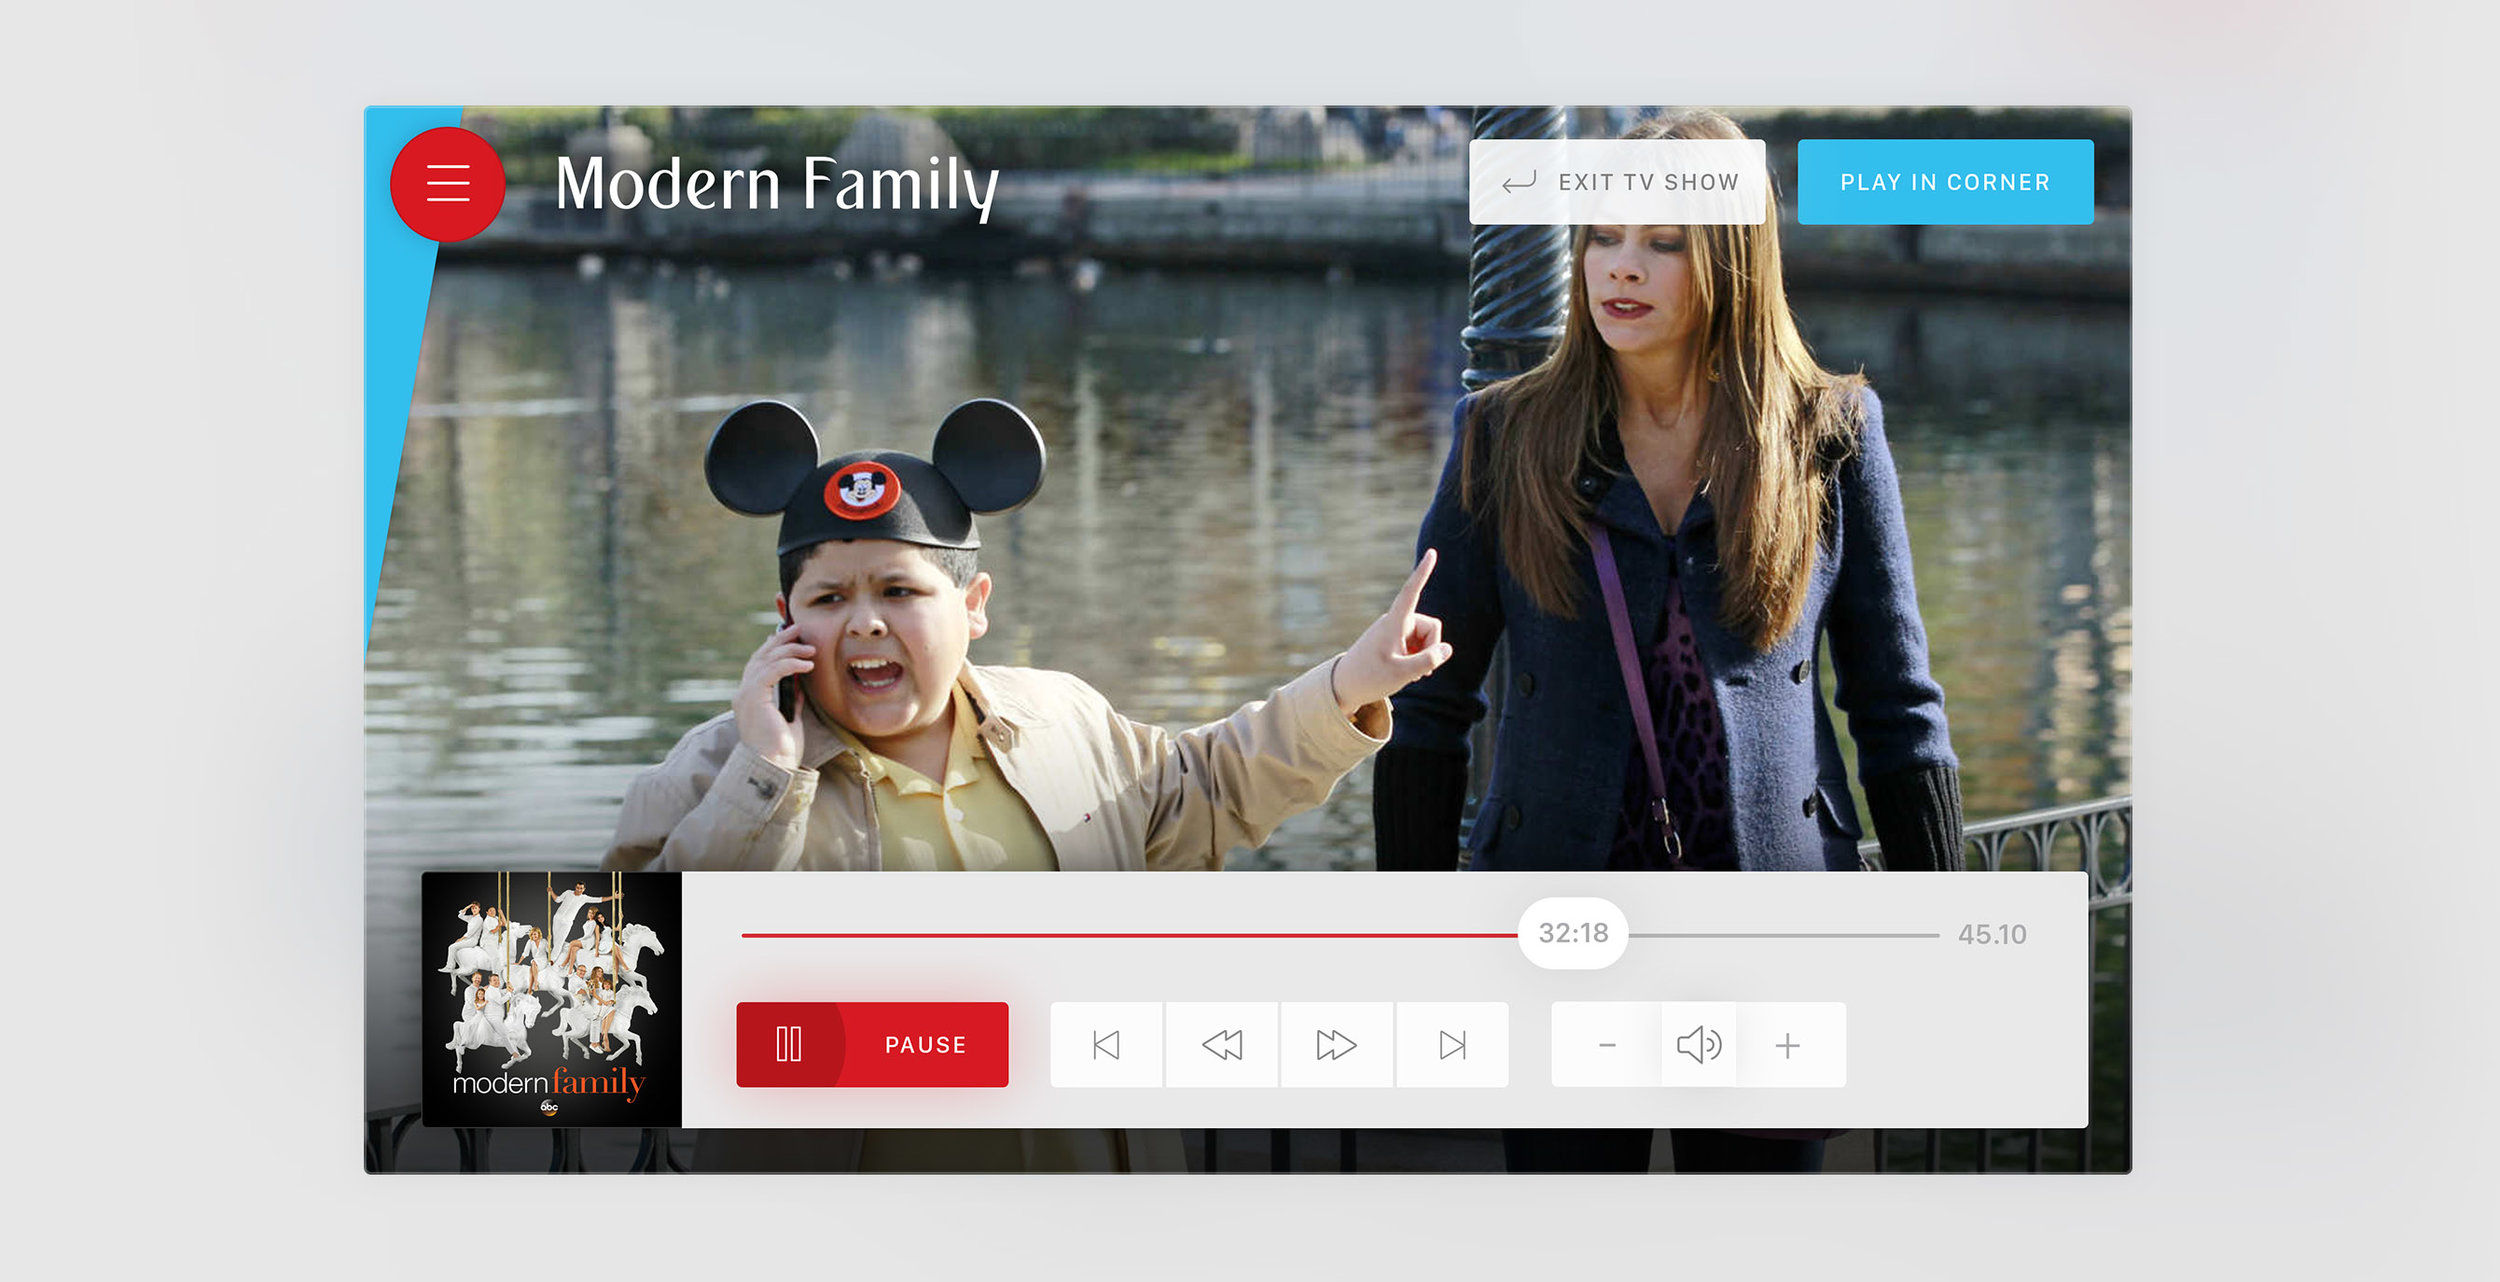
Task: Pause the video playback
Action: tap(872, 1045)
